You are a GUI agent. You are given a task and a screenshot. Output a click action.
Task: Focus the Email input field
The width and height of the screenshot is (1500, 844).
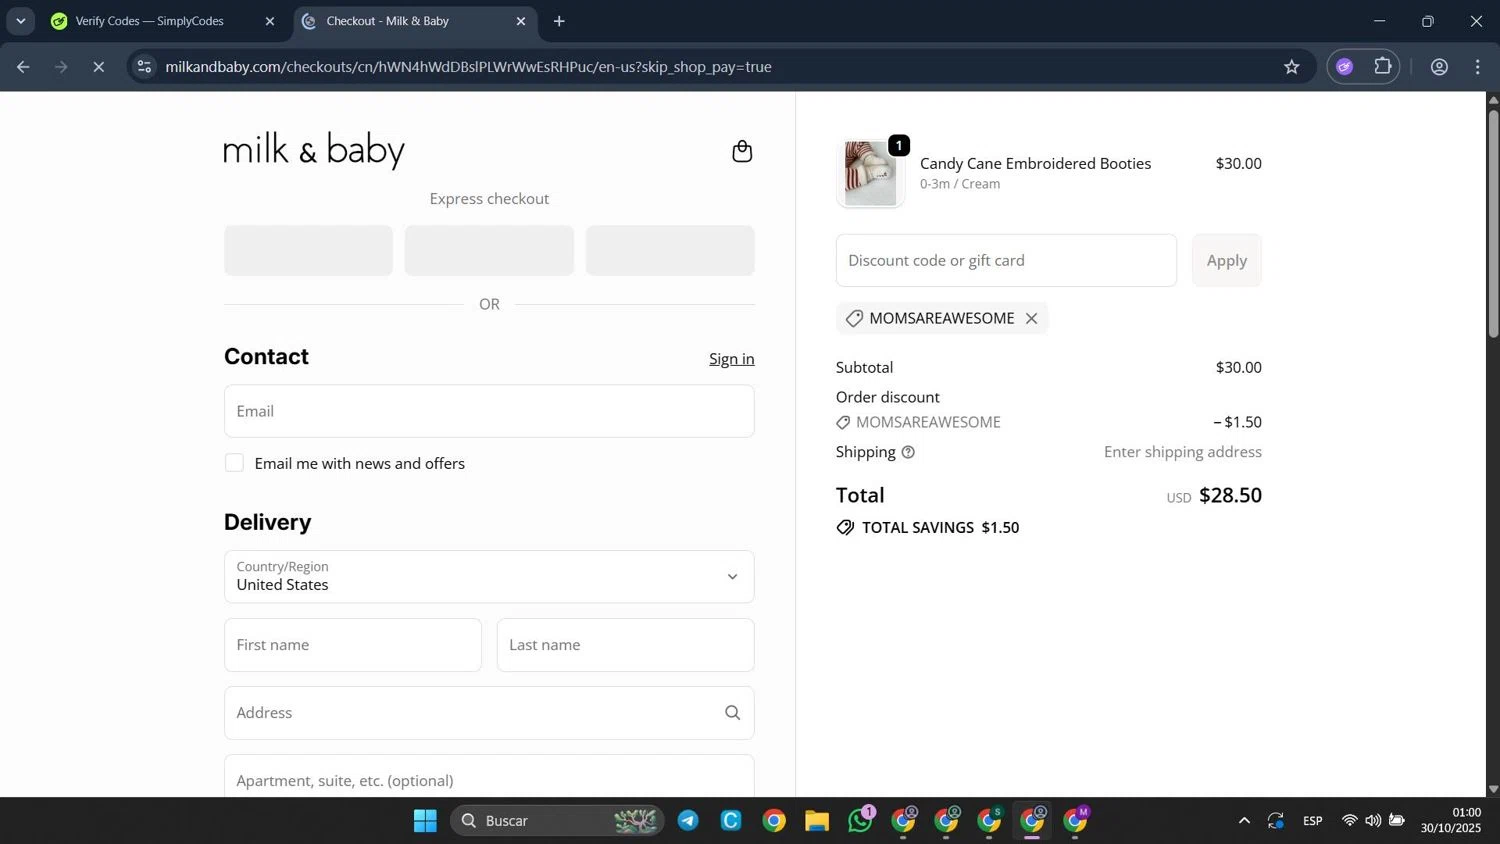pos(489,411)
